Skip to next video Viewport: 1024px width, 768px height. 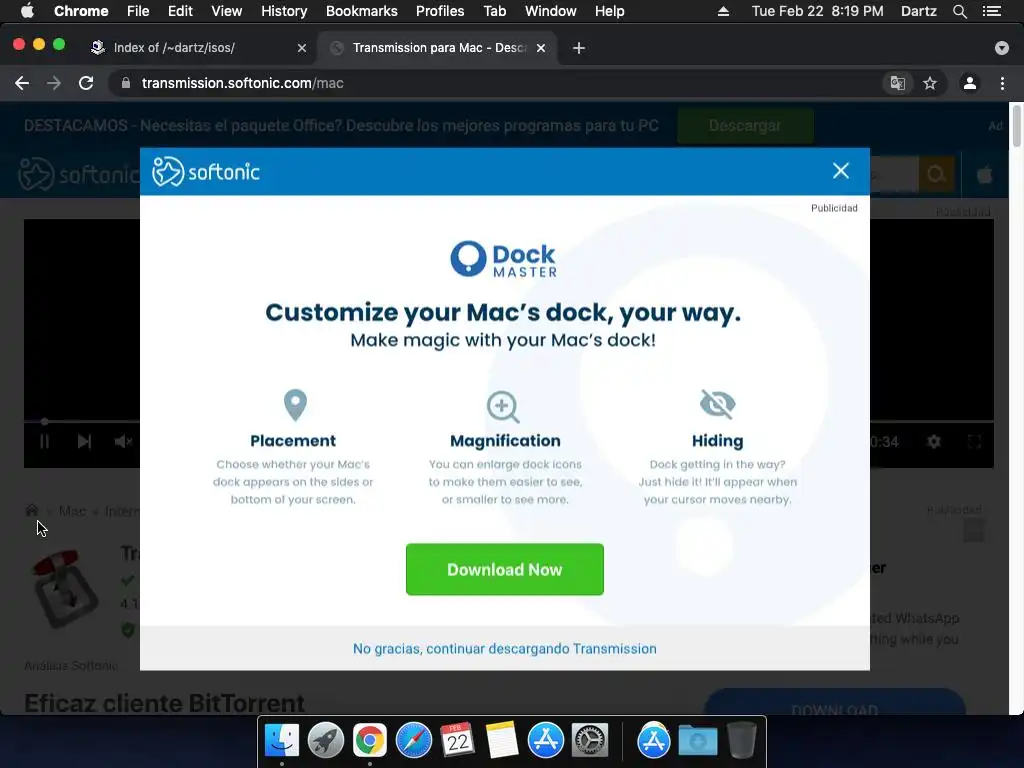click(x=84, y=441)
